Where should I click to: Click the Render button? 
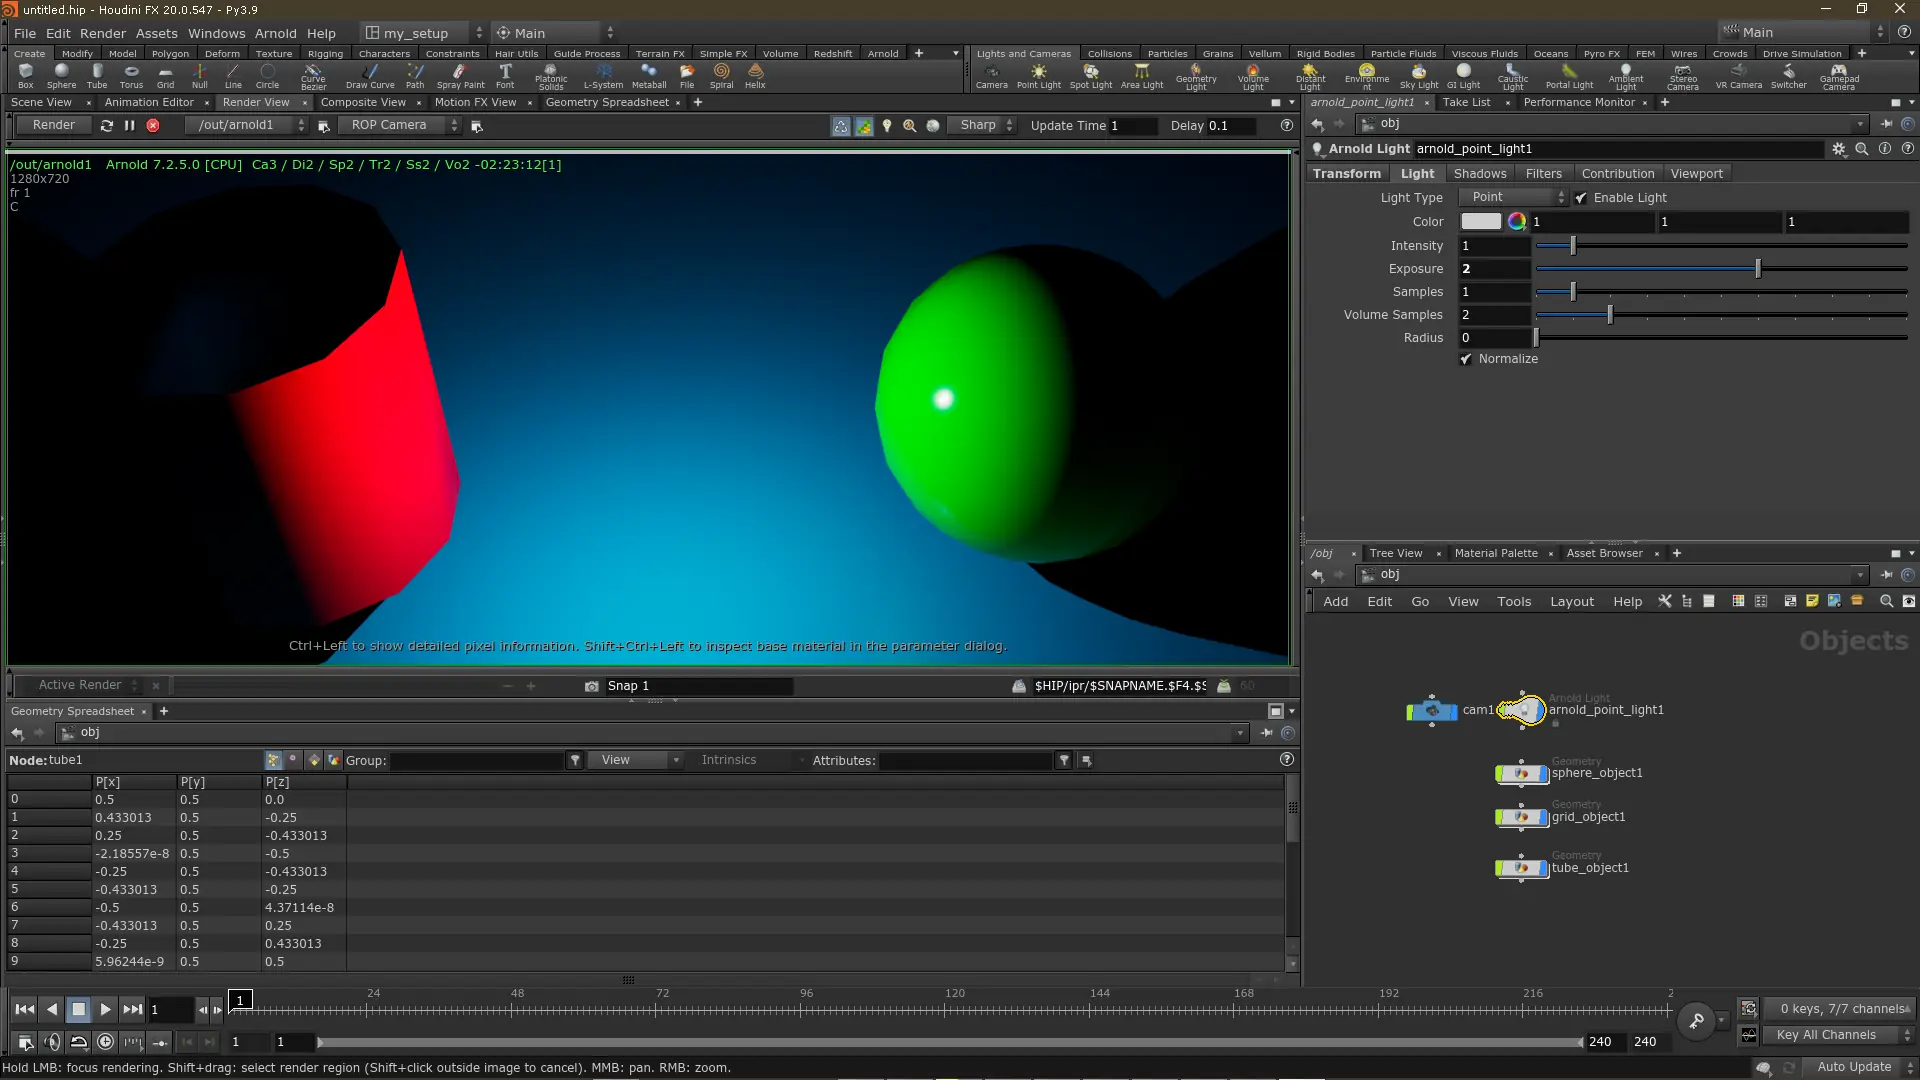54,126
